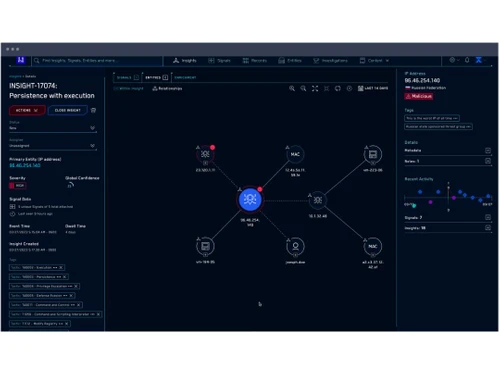Select the Relationships view option
The height and width of the screenshot is (375, 500).
(167, 89)
